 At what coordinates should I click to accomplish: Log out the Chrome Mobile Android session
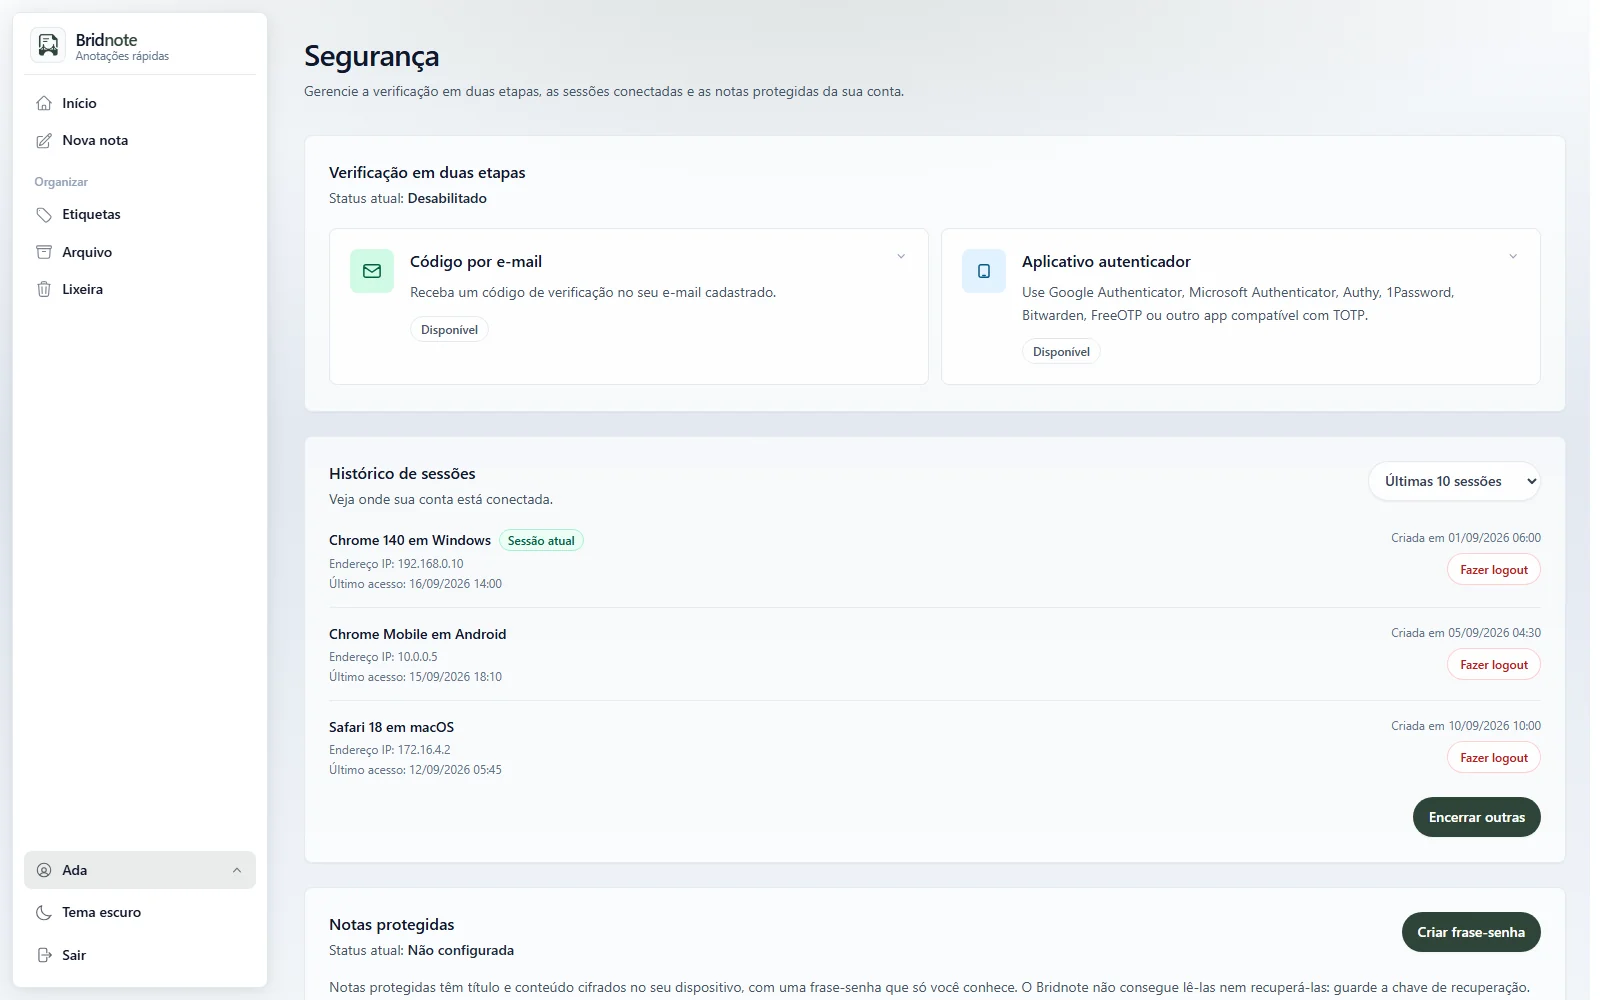(x=1494, y=665)
